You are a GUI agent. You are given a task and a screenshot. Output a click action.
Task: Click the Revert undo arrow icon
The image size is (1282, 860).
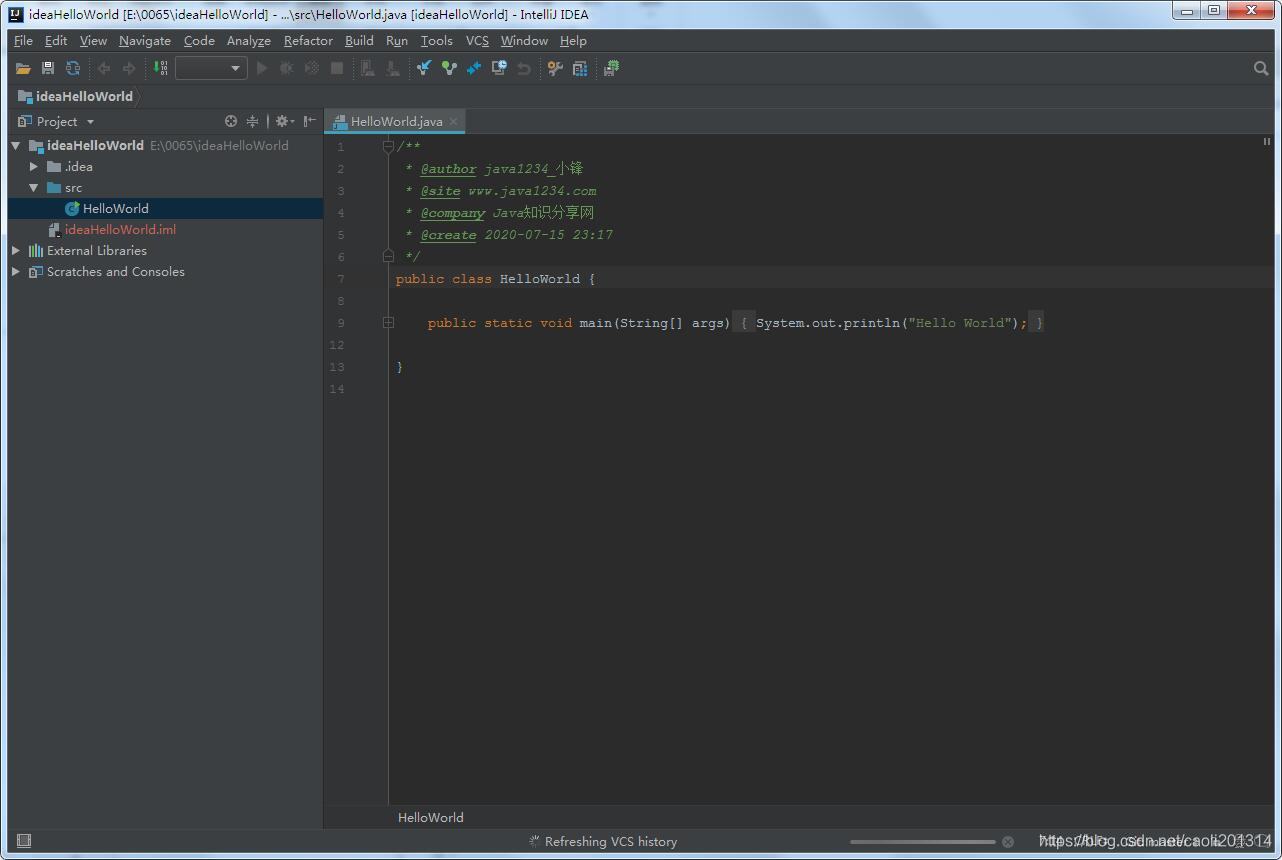524,68
